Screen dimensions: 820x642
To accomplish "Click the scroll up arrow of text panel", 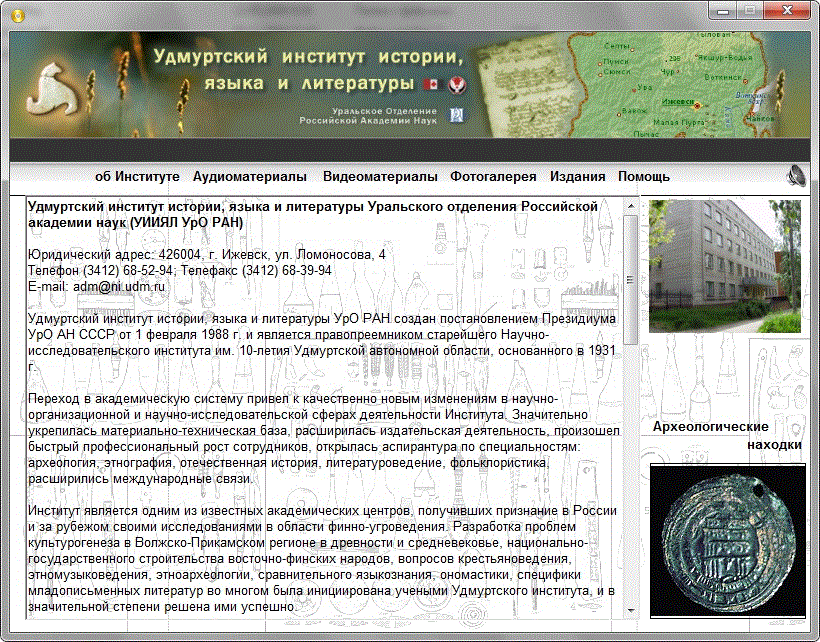I will [630, 205].
